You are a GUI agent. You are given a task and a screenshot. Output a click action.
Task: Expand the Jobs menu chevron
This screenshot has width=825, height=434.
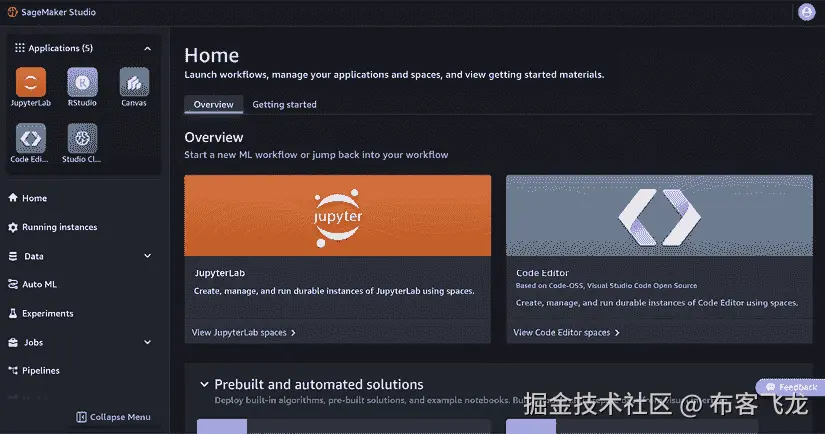coord(147,342)
